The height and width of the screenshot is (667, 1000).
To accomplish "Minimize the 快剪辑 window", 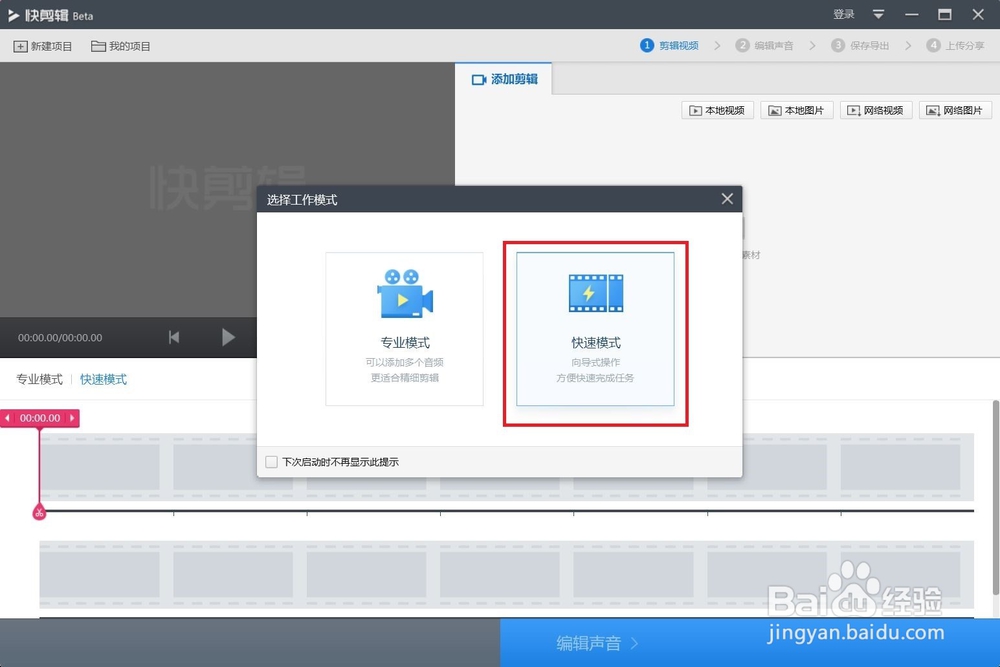I will coord(911,14).
